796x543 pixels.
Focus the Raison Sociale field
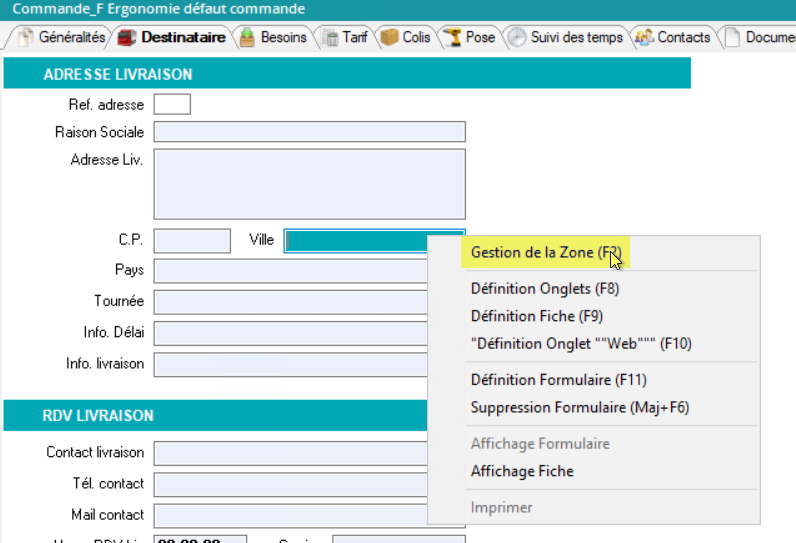pyautogui.click(x=309, y=132)
